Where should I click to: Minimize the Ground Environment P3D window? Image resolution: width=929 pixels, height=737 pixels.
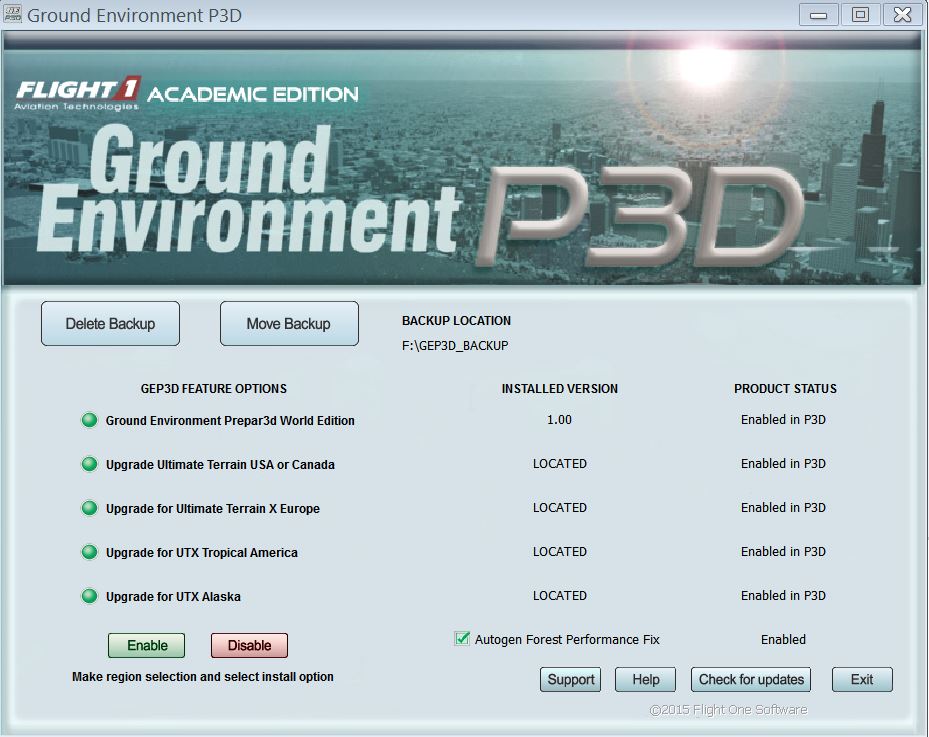pos(818,15)
